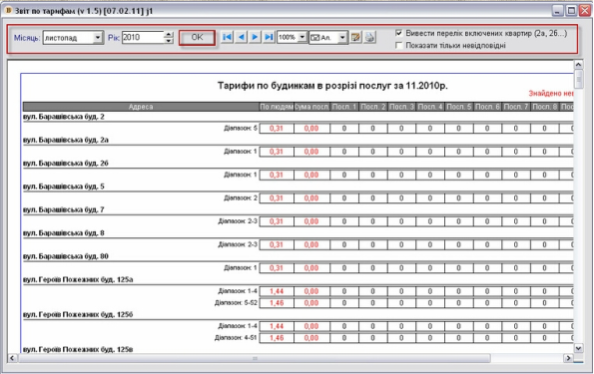
Task: Select row 'вул. Барашівська буд. 2'
Action: pyautogui.click(x=64, y=117)
